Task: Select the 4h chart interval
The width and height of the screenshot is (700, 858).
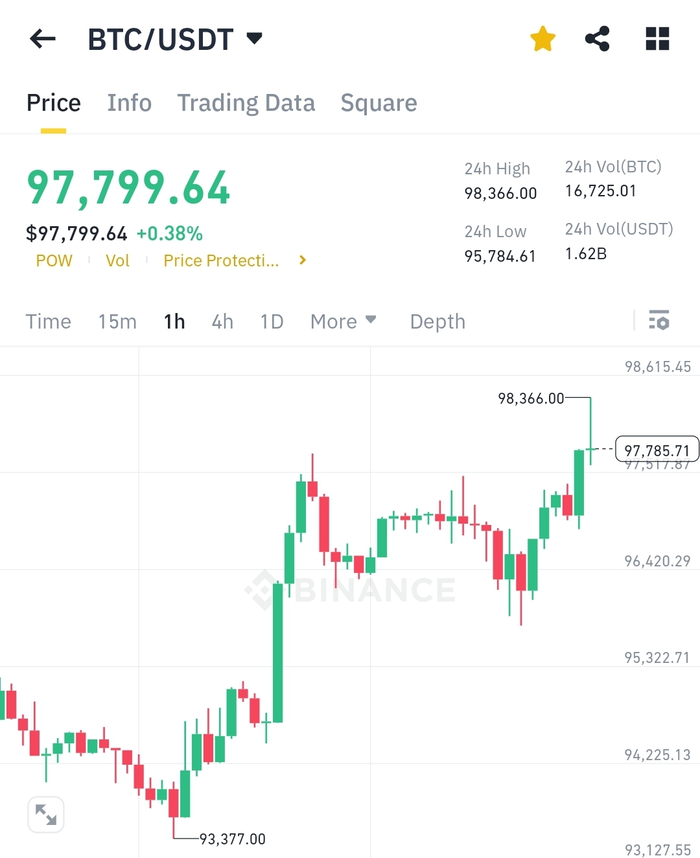Action: click(223, 321)
